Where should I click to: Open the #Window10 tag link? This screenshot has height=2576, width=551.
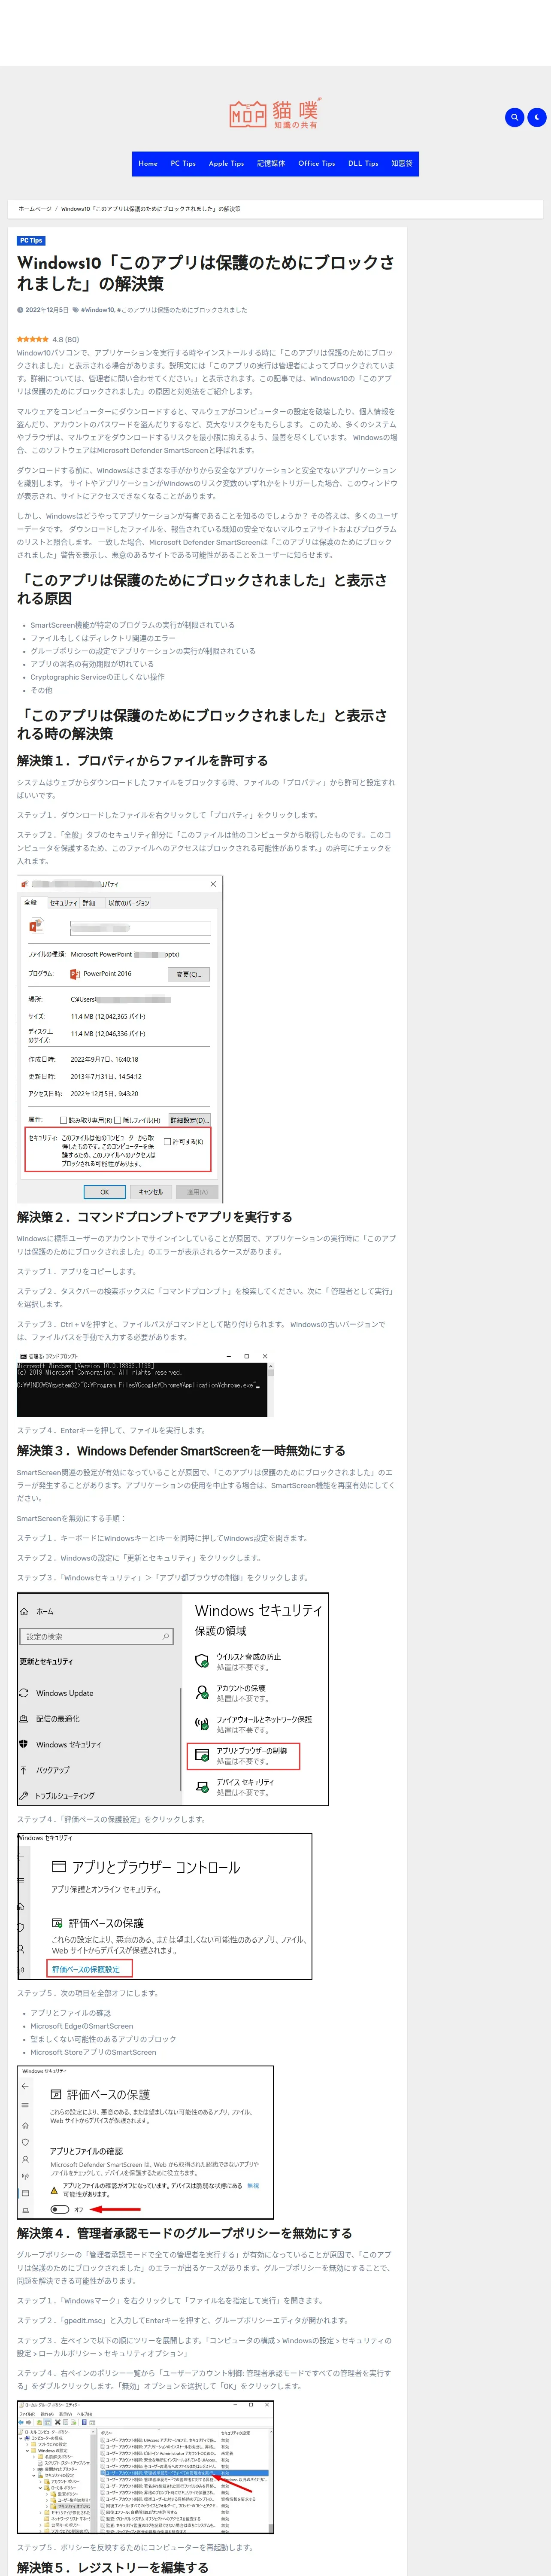(x=97, y=310)
